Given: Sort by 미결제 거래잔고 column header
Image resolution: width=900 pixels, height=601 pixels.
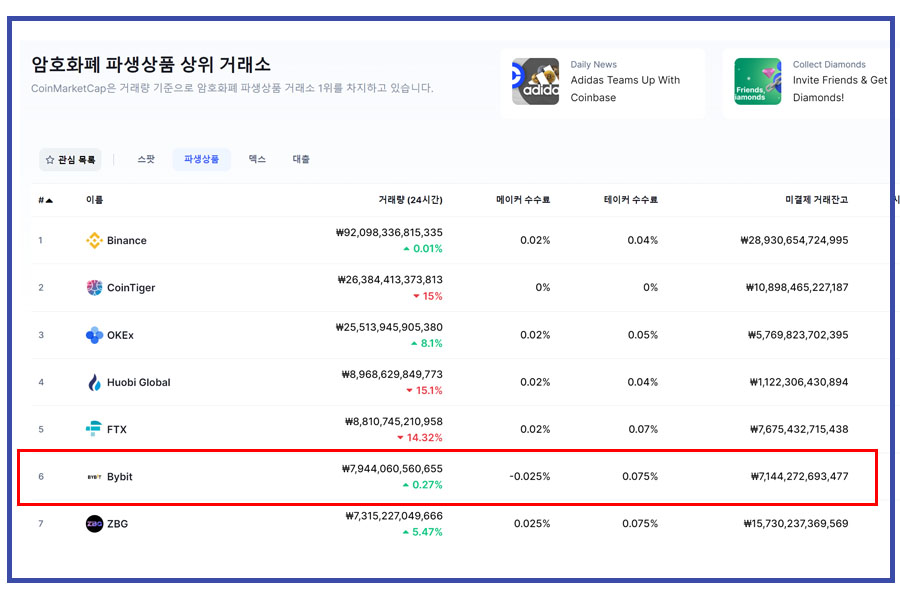Looking at the screenshot, I should point(816,200).
